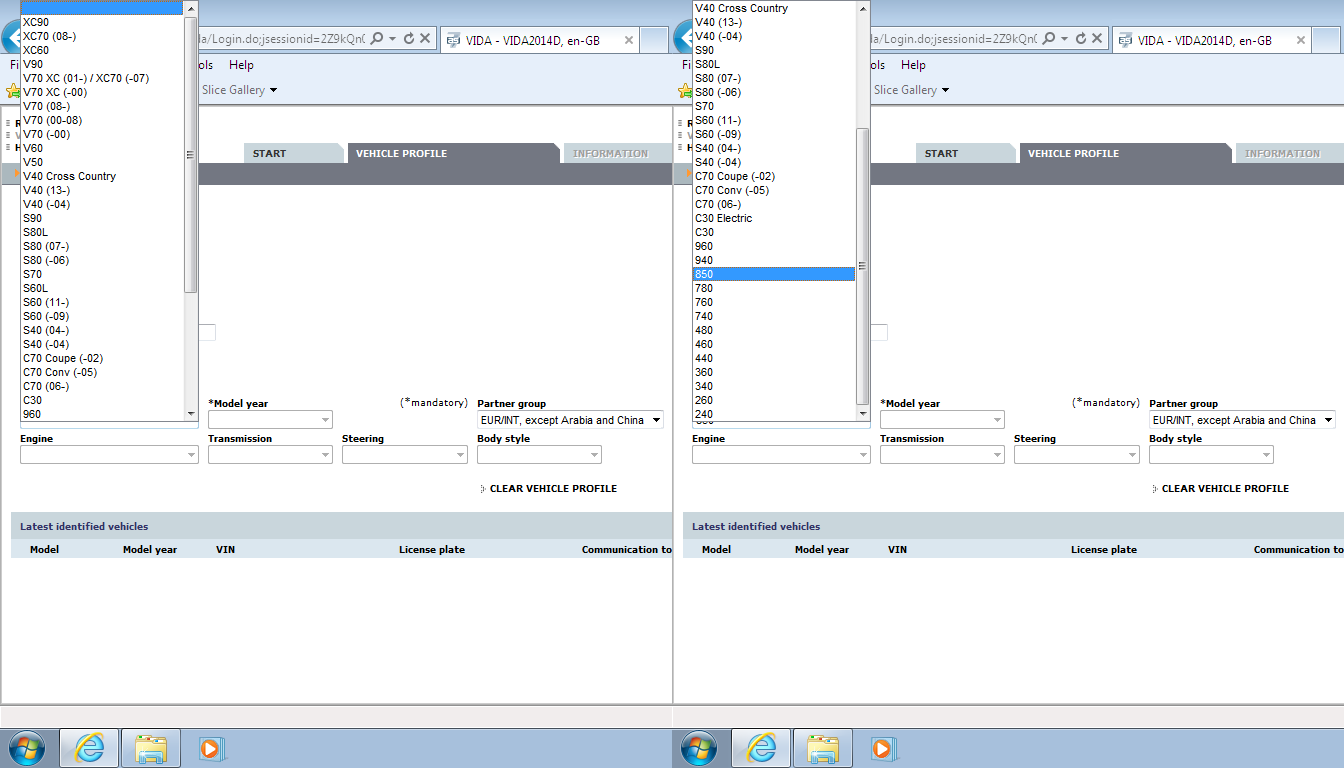Open Windows Explorer folder on left taskbar
This screenshot has height=768, width=1344.
click(x=152, y=748)
